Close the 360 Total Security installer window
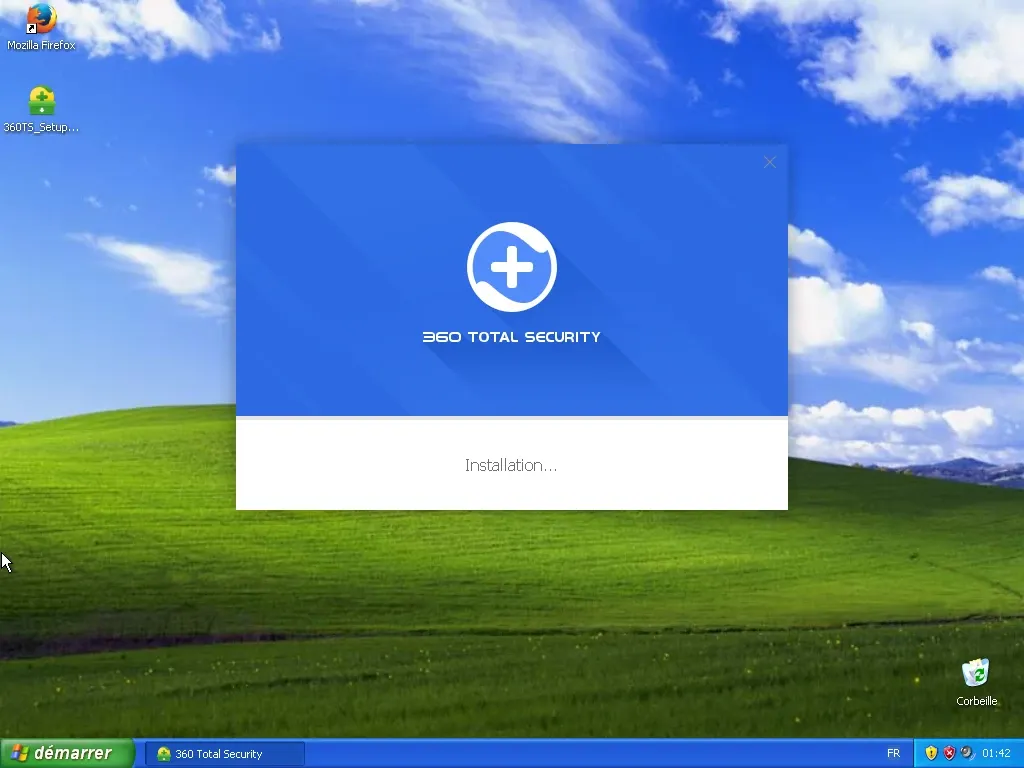The image size is (1024, 768). [770, 162]
